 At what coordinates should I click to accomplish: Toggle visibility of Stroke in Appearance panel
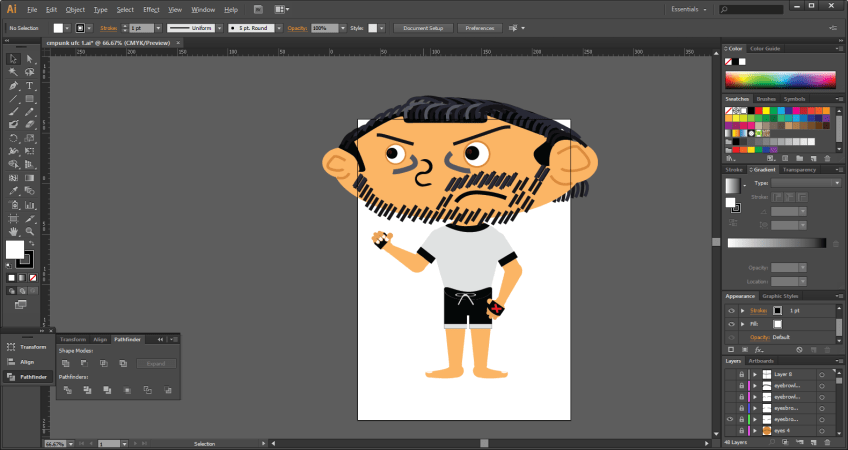tap(731, 311)
